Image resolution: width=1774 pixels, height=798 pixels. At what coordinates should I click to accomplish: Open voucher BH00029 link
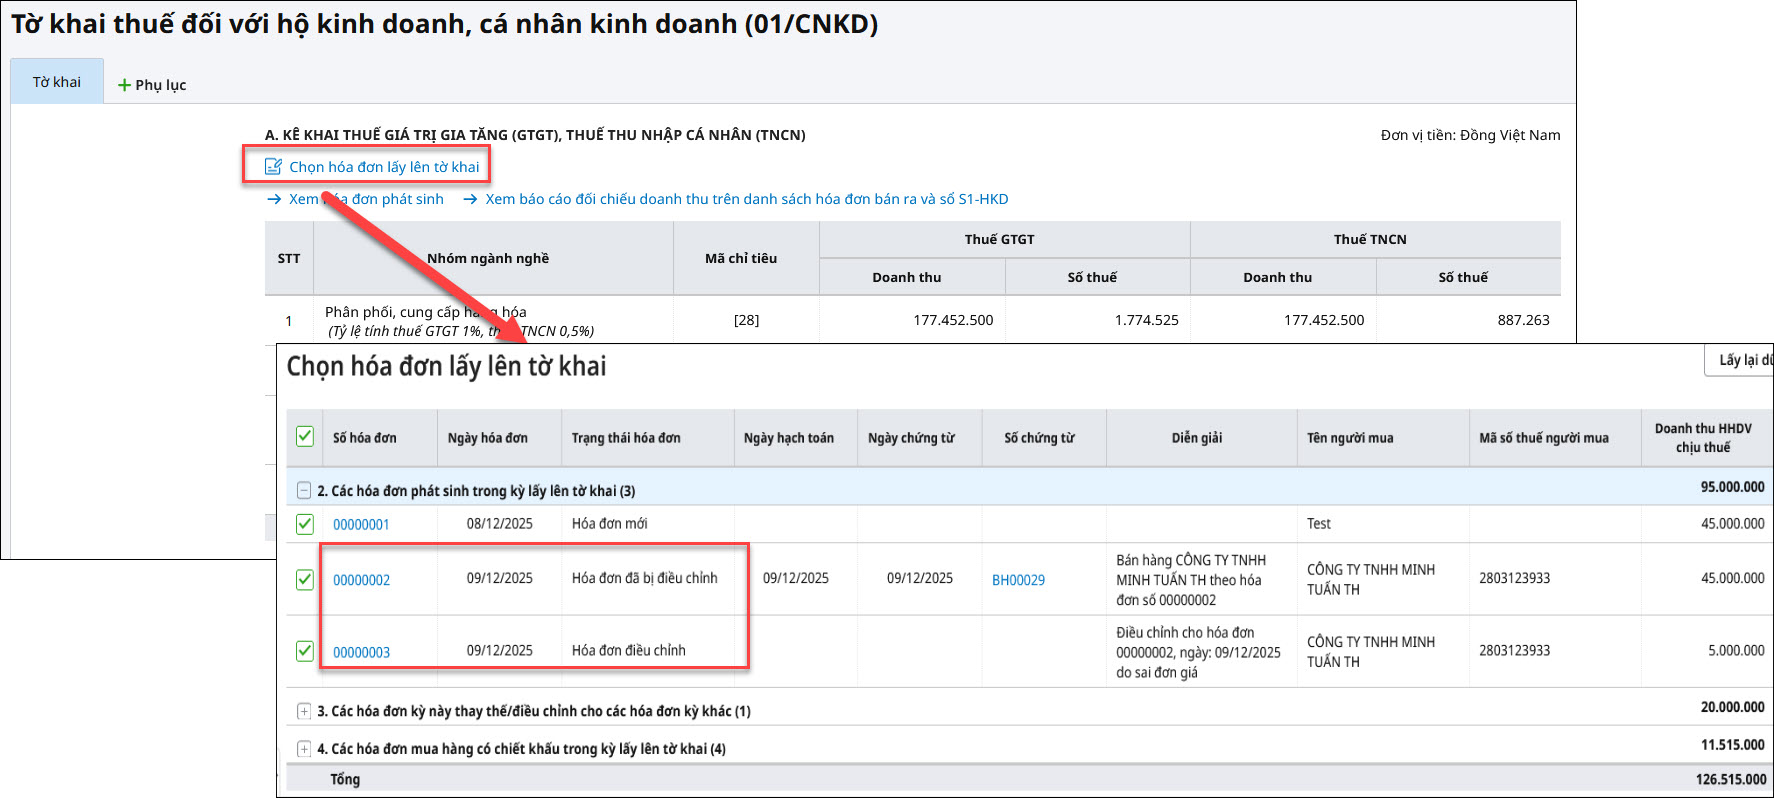pyautogui.click(x=1018, y=580)
